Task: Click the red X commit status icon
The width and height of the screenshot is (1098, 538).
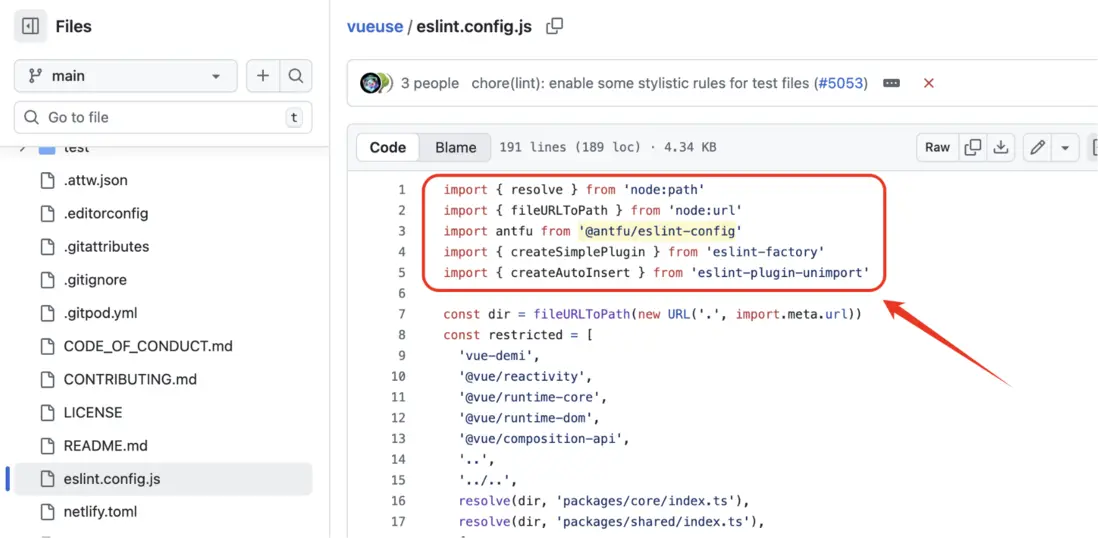Action: point(929,83)
